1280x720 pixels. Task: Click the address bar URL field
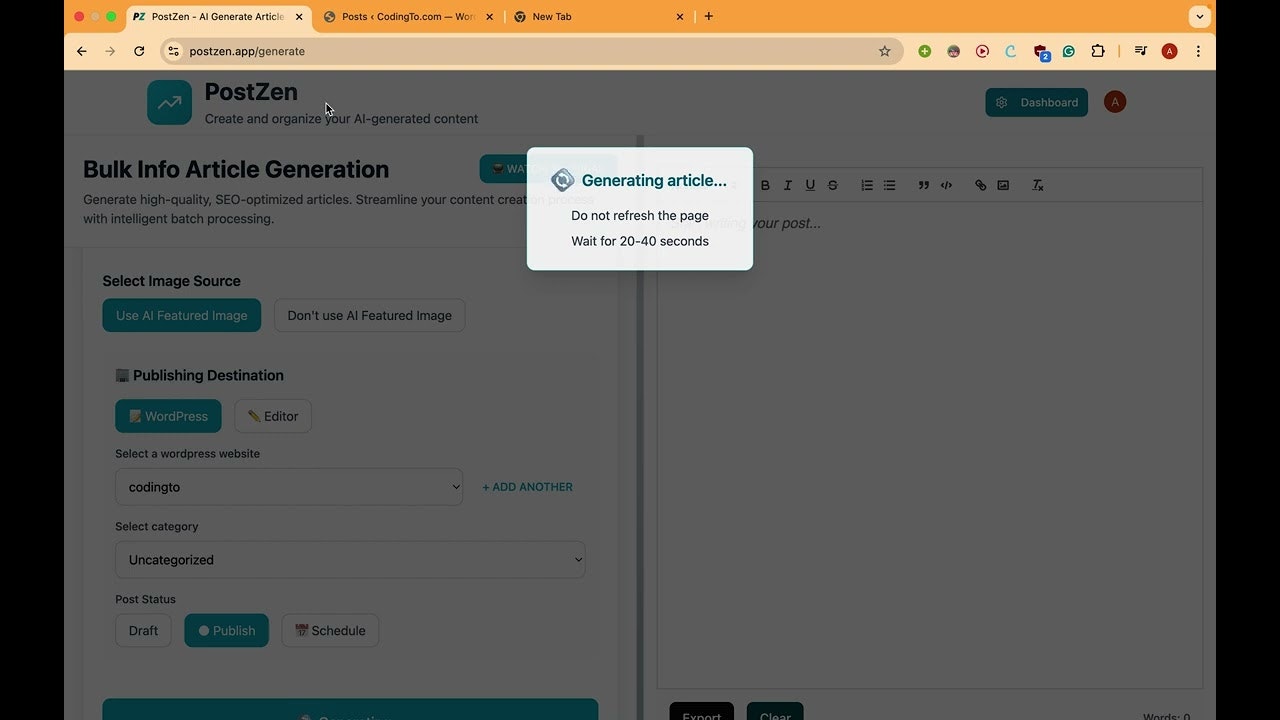tap(530, 51)
